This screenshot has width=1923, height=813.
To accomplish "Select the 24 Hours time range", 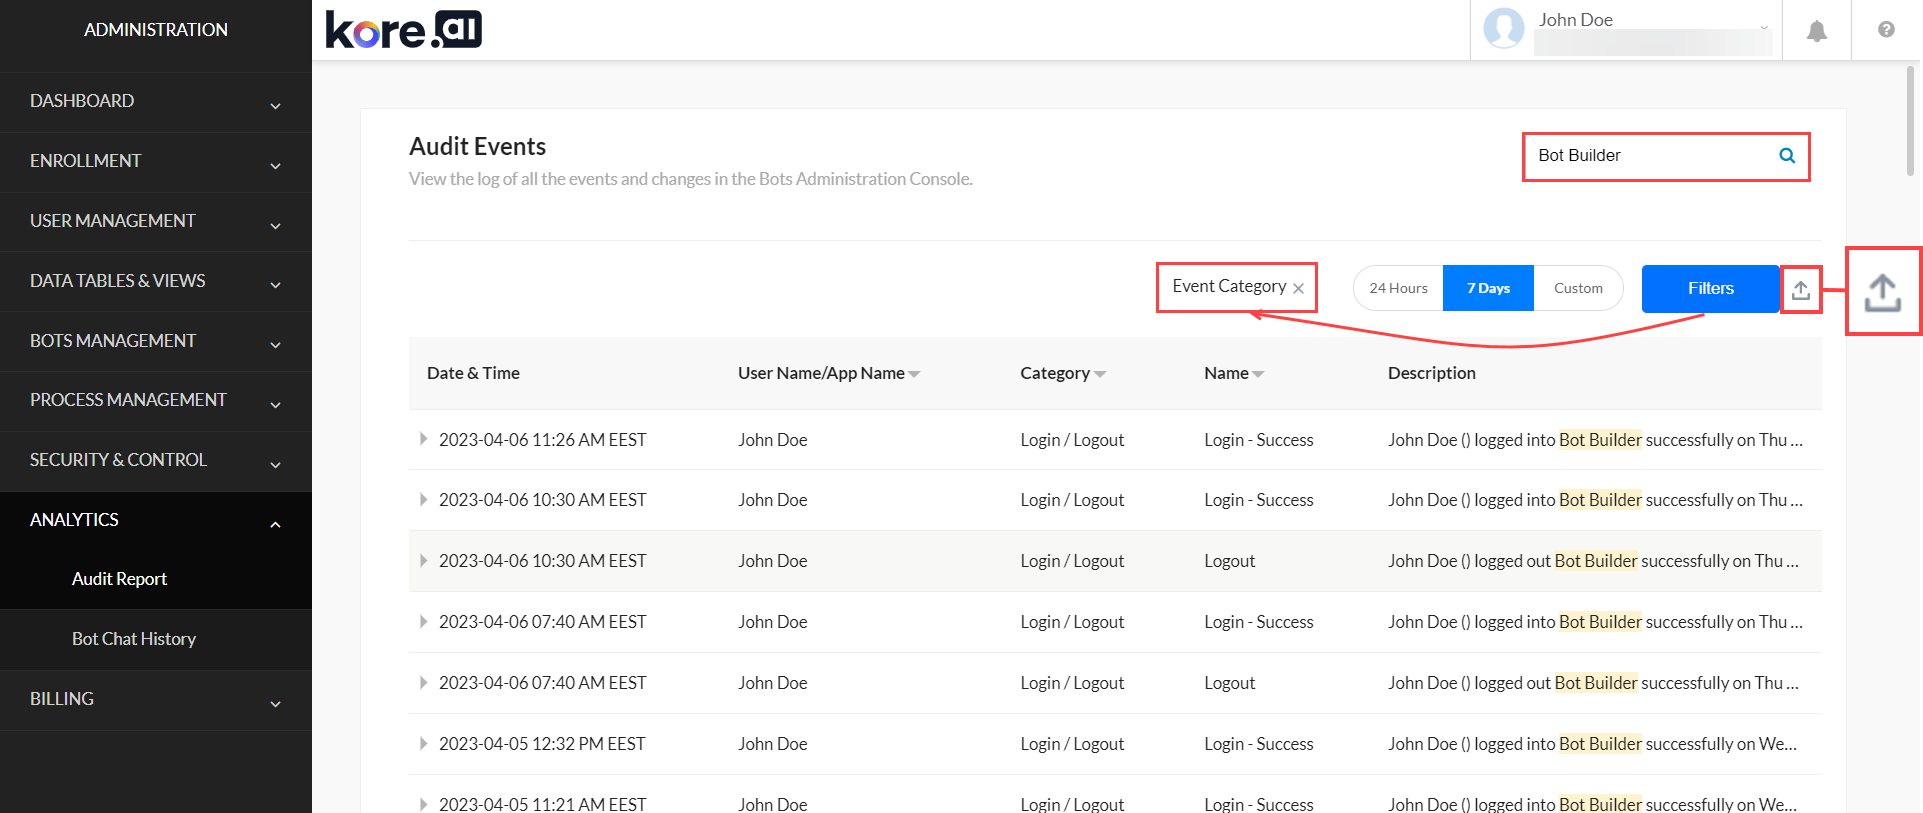I will point(1398,288).
